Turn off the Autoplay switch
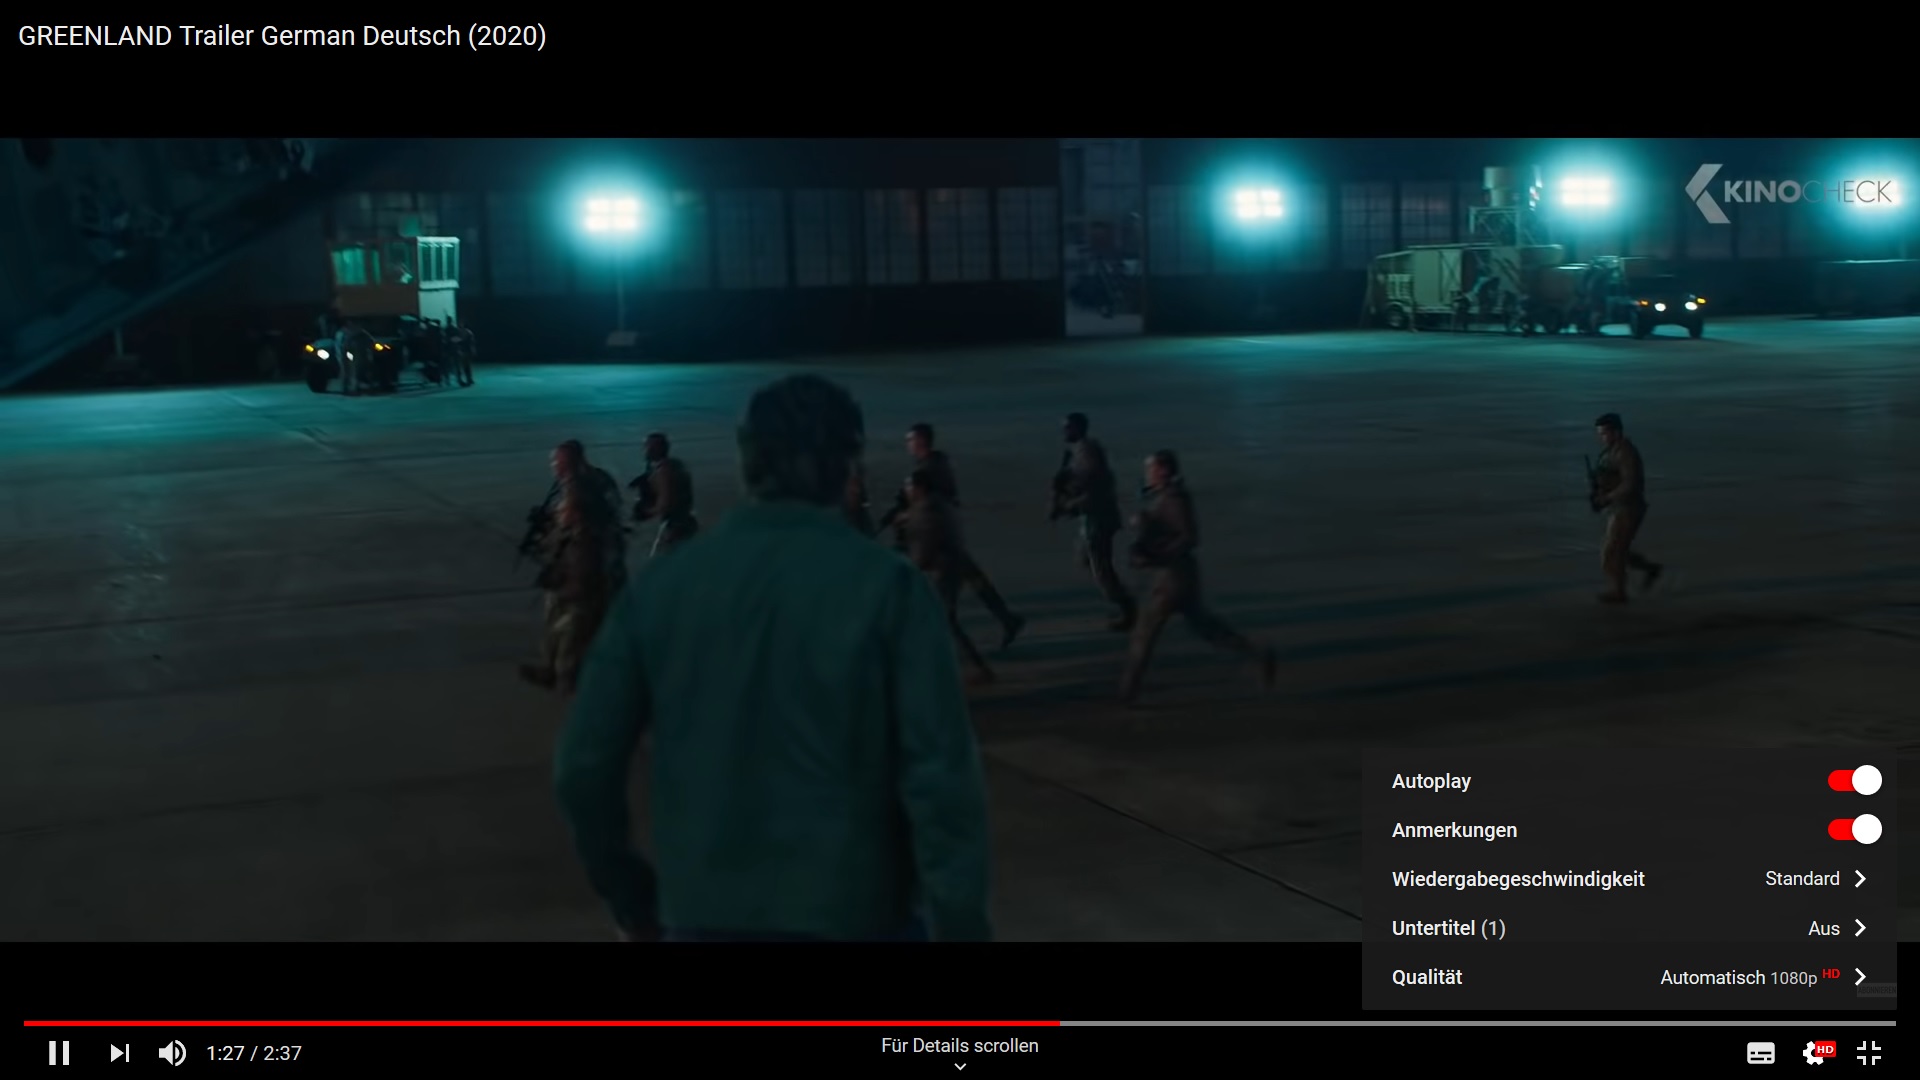This screenshot has height=1080, width=1920. pyautogui.click(x=1854, y=781)
